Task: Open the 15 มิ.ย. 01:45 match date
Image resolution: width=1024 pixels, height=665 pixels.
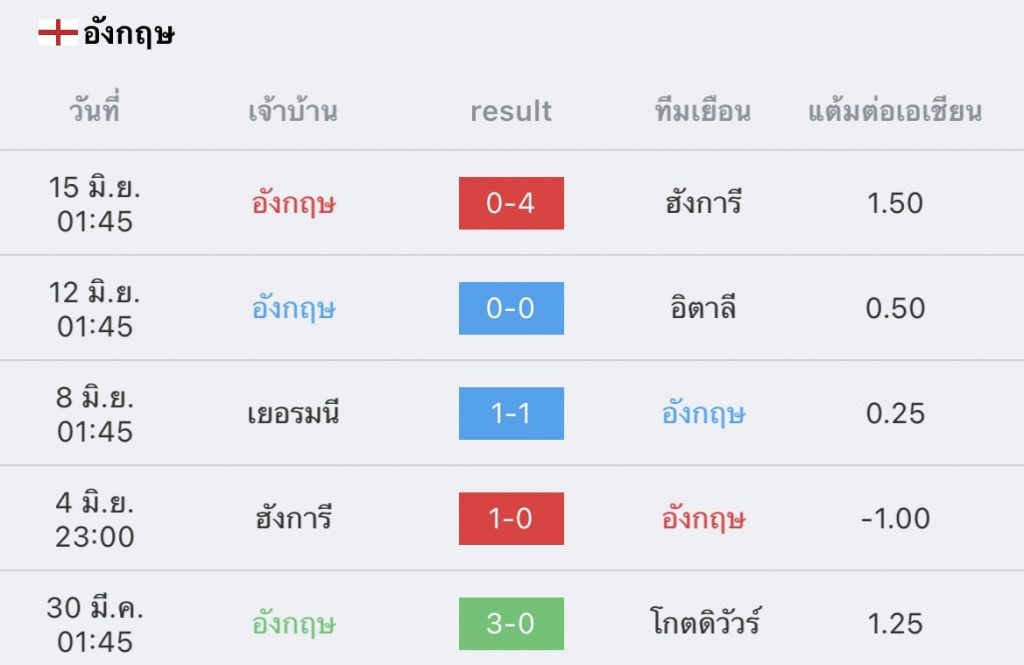Action: click(95, 204)
